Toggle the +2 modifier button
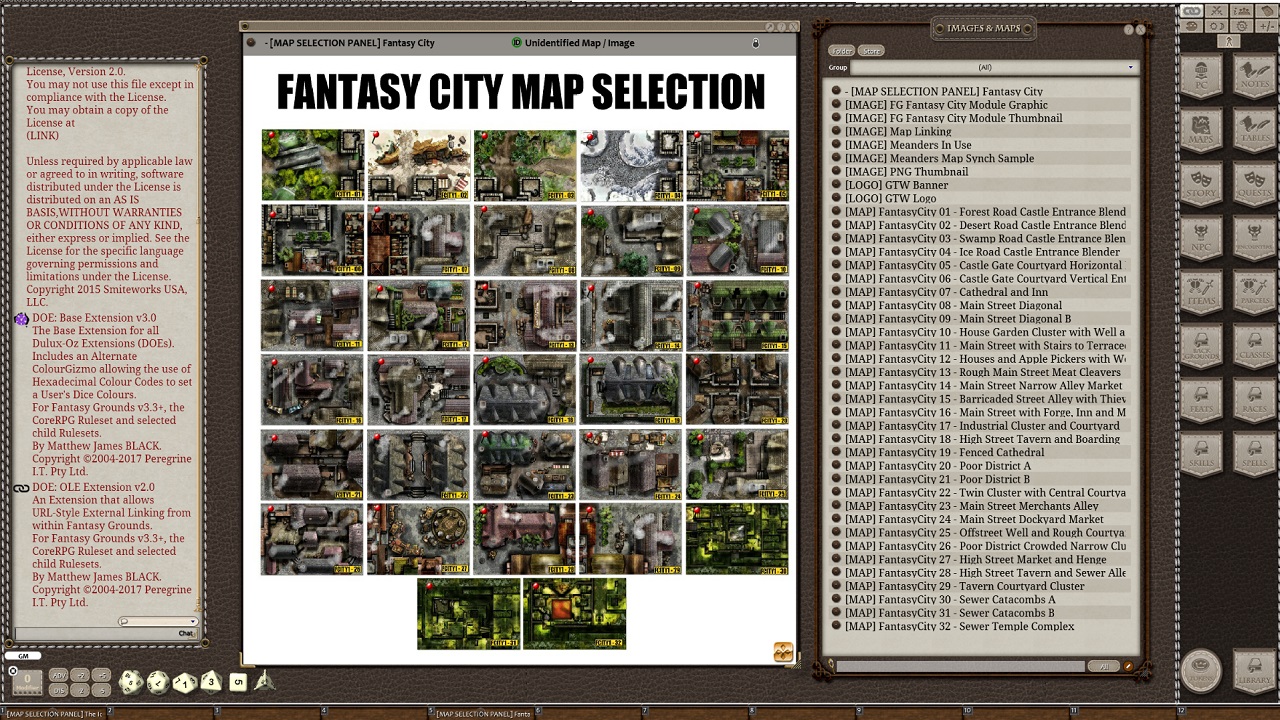The height and width of the screenshot is (720, 1280). pyautogui.click(x=81, y=676)
